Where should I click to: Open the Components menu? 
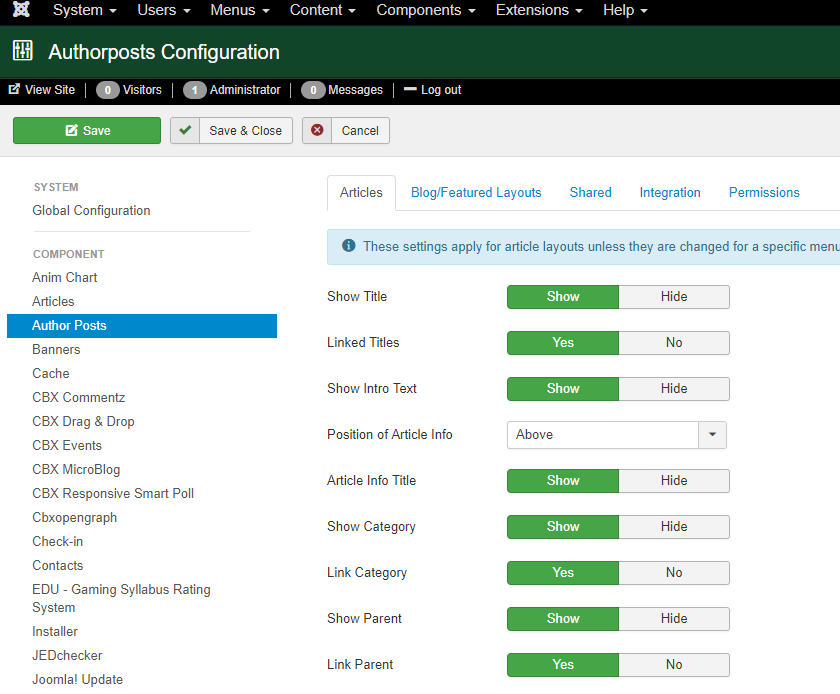[425, 10]
